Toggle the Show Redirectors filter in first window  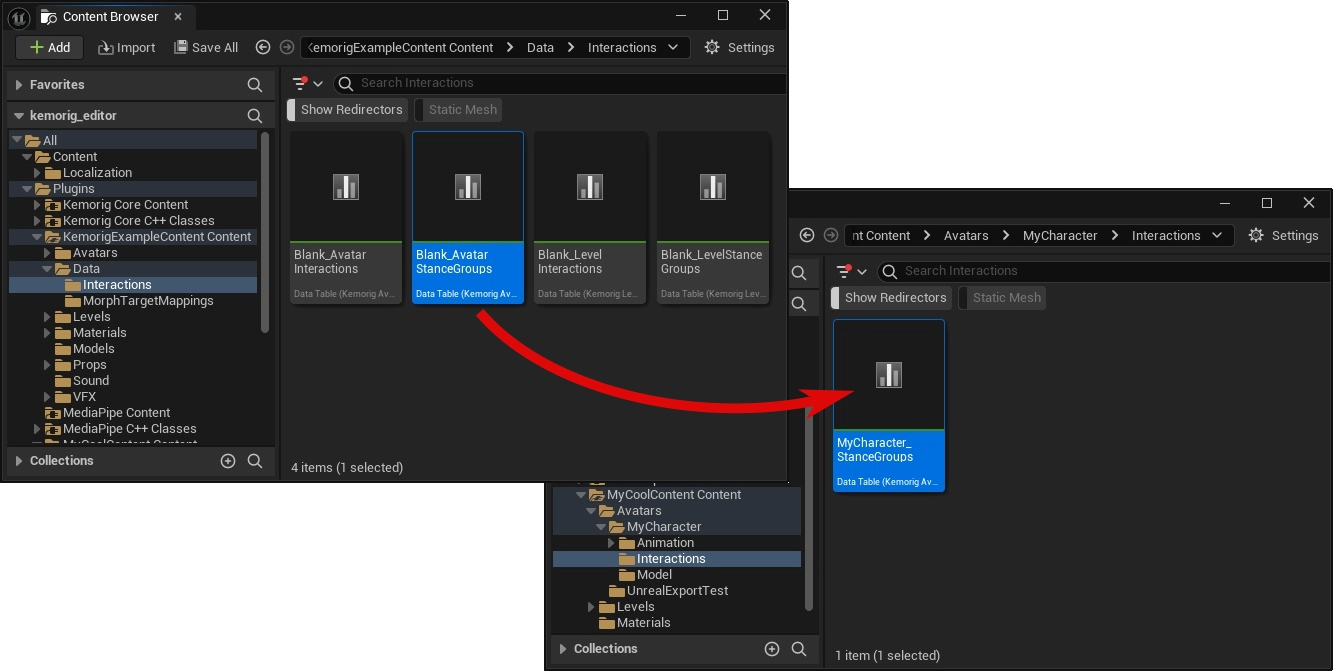[351, 110]
